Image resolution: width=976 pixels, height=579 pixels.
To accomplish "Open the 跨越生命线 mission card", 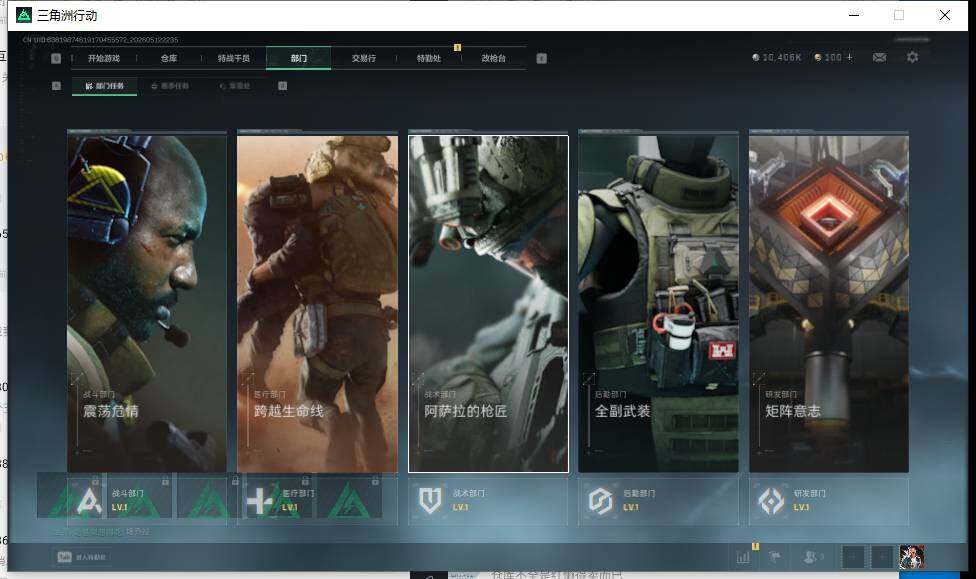I will click(317, 304).
